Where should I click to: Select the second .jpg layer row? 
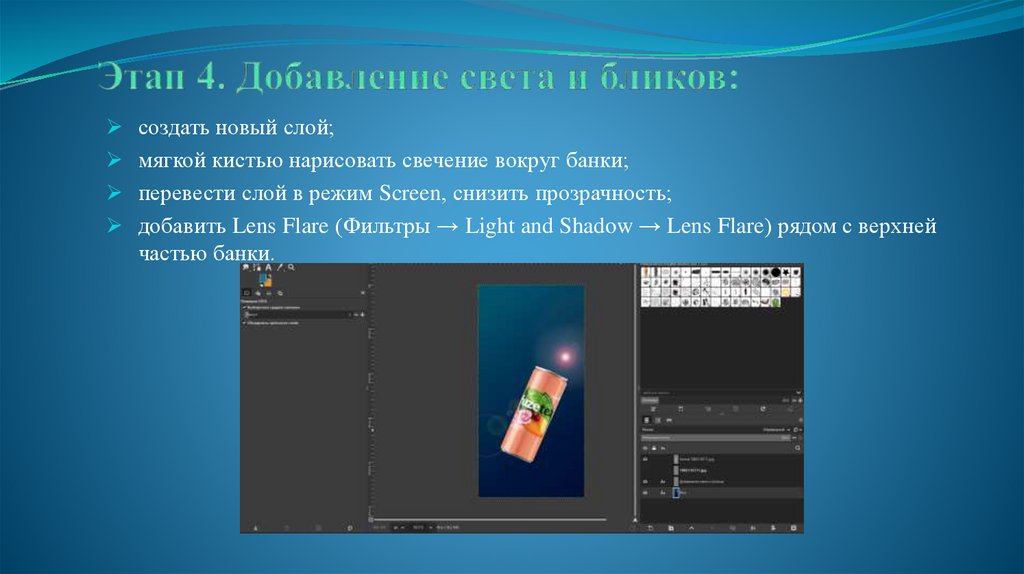tap(722, 470)
